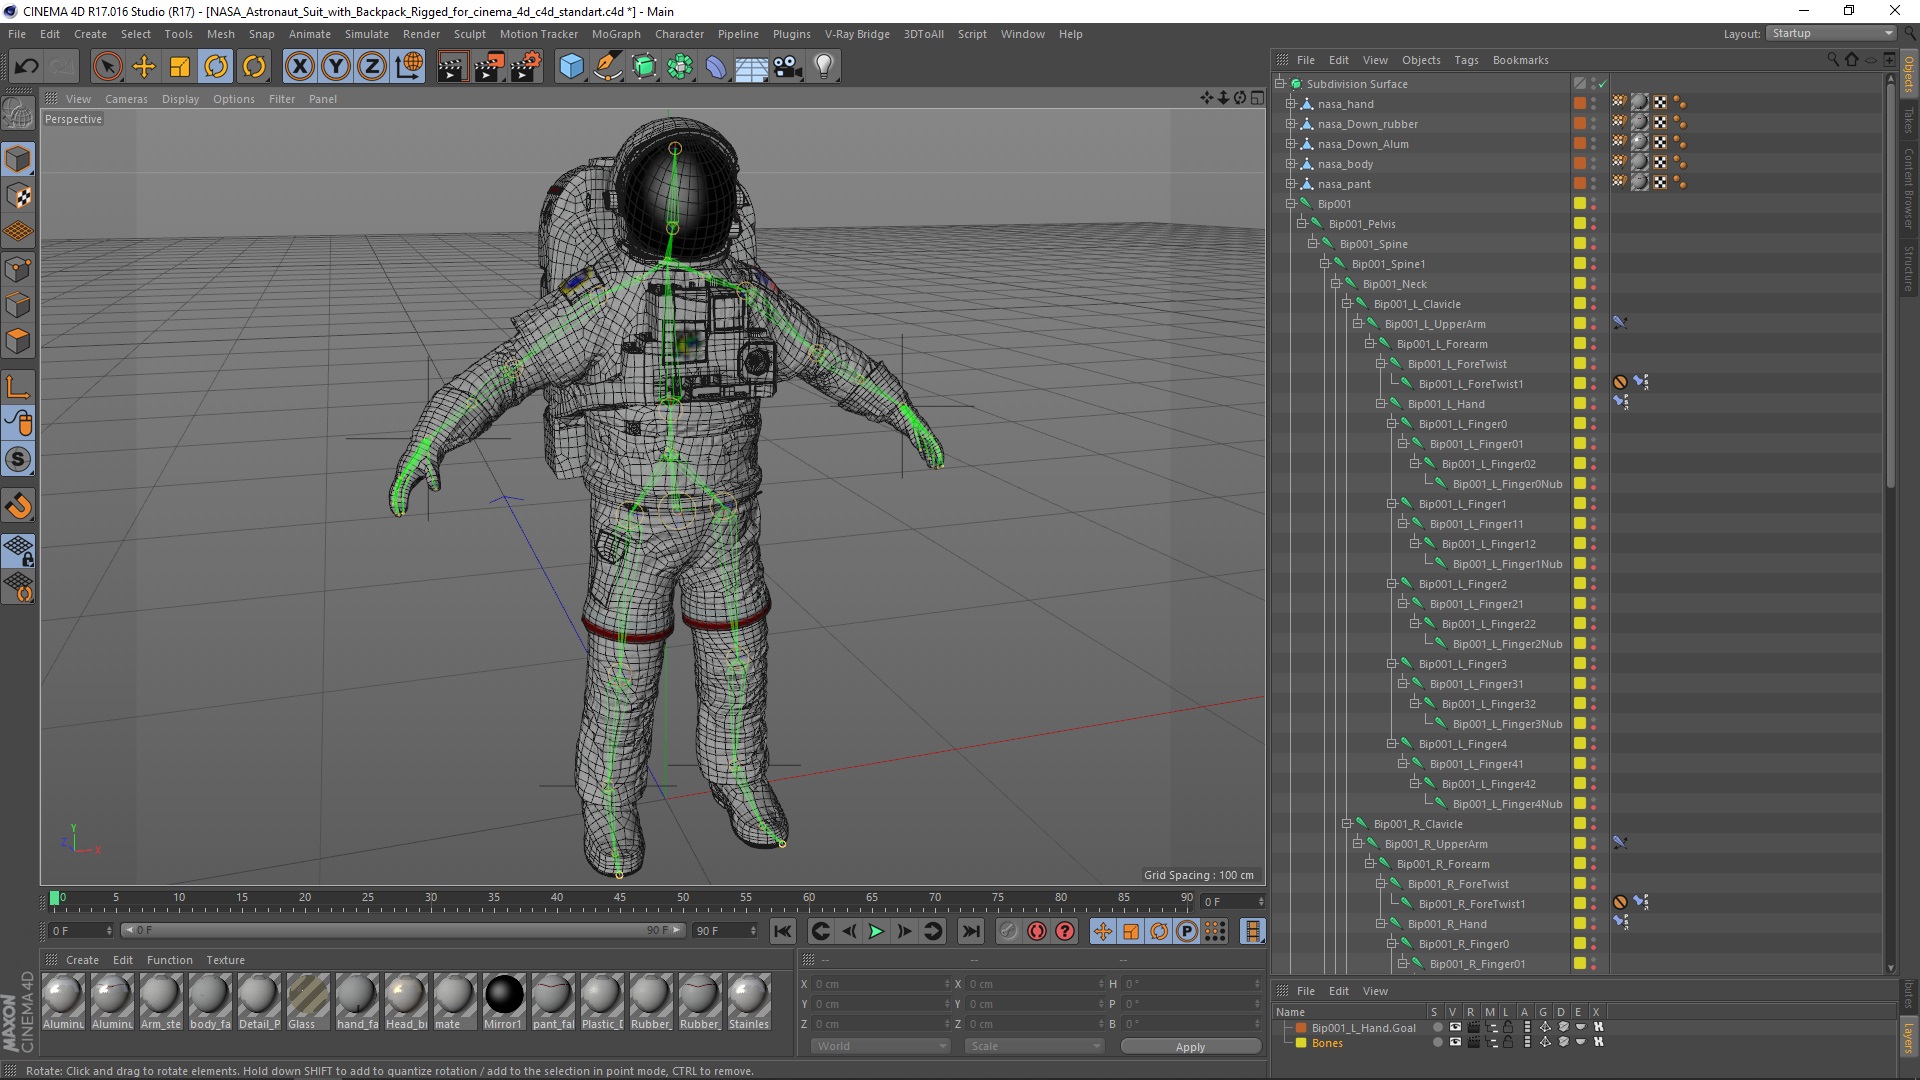
Task: Click frame 45 on timeline ruler
Action: [621, 900]
